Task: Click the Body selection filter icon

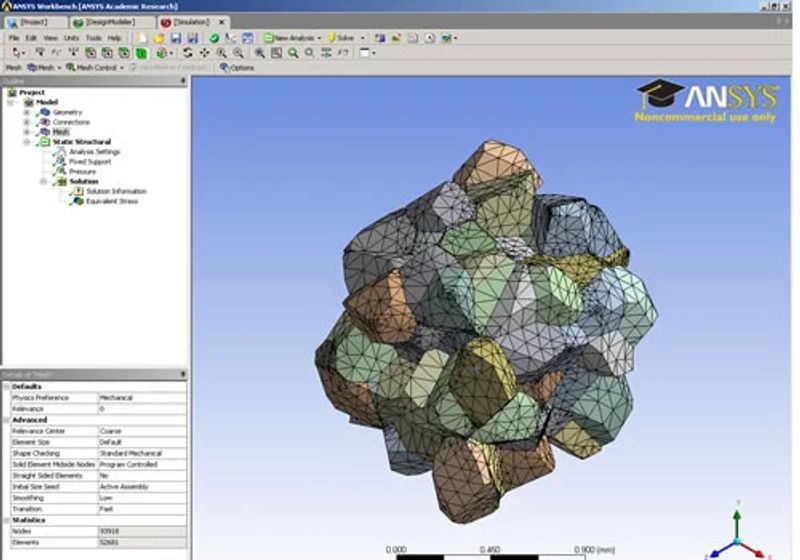Action: coord(141,53)
